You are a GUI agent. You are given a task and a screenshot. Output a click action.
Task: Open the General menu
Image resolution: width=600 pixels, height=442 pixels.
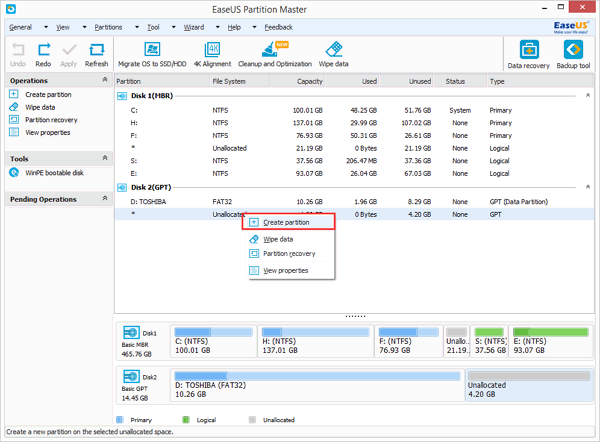(20, 27)
